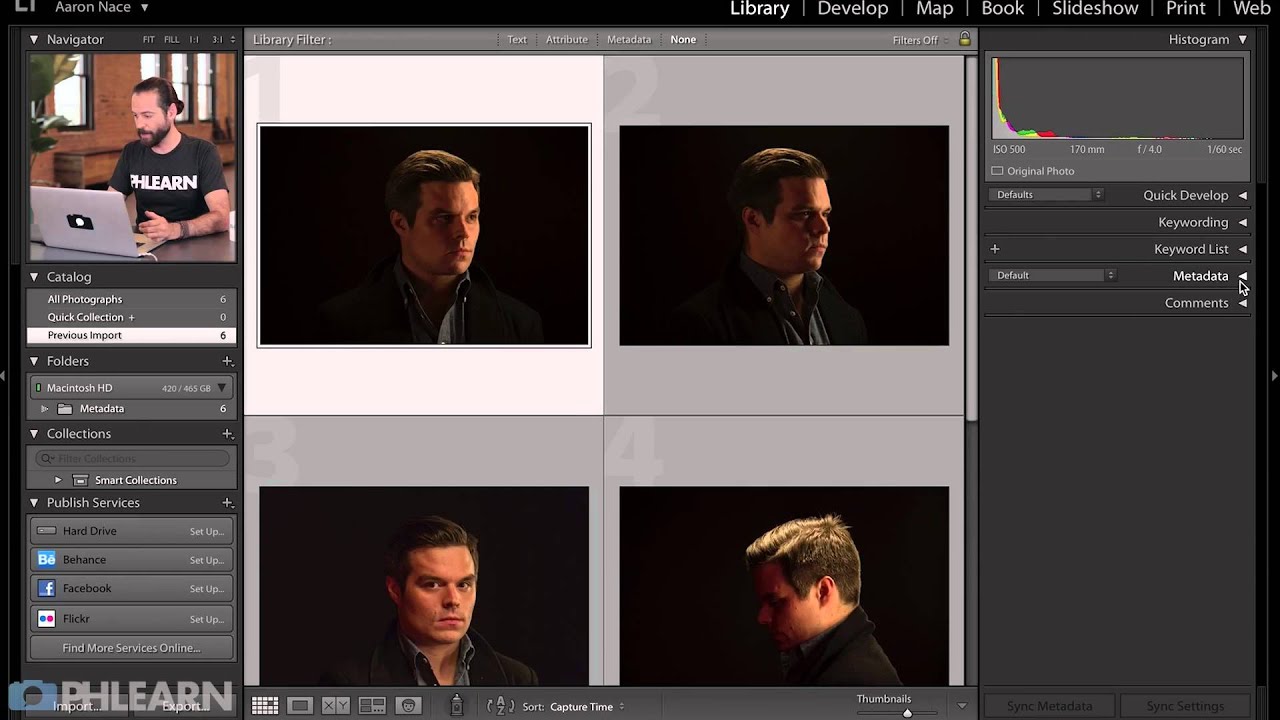Pick up the Painter spray can tool
Image resolution: width=1280 pixels, height=720 pixels.
(x=456, y=705)
